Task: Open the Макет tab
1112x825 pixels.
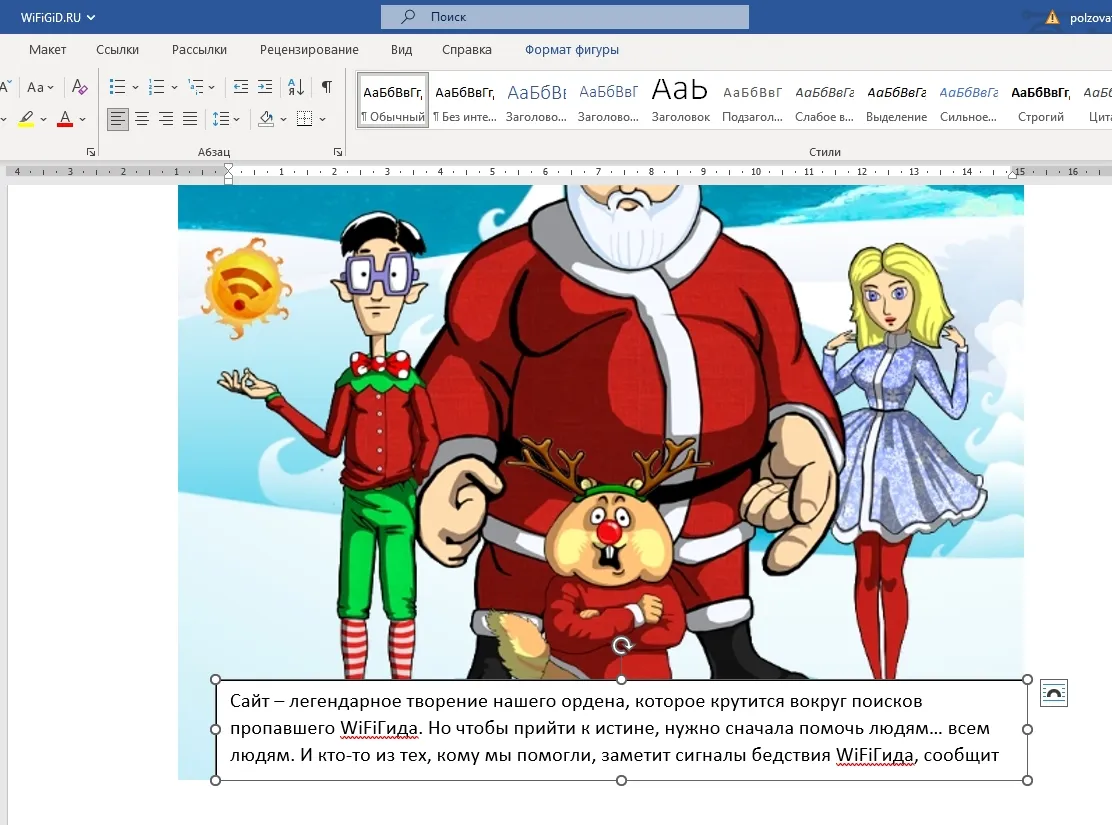Action: (48, 50)
